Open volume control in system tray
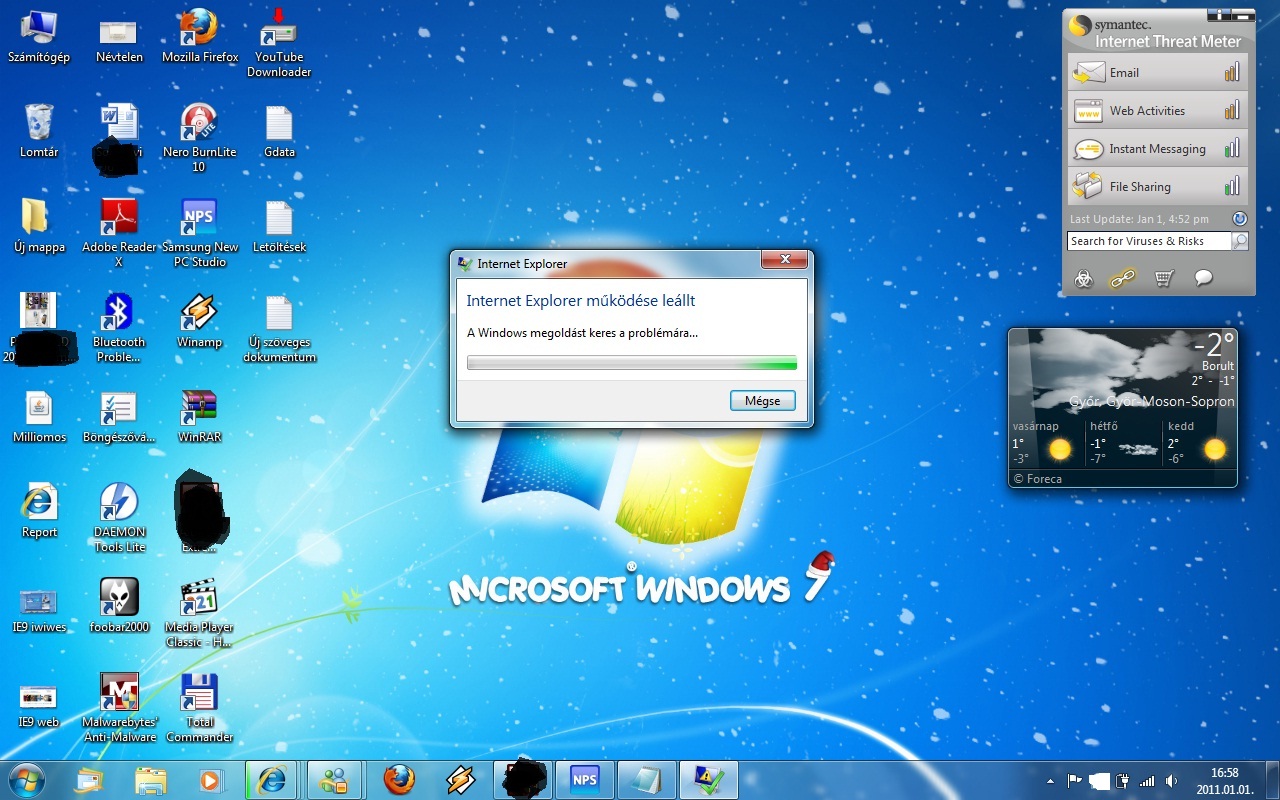 [1172, 781]
